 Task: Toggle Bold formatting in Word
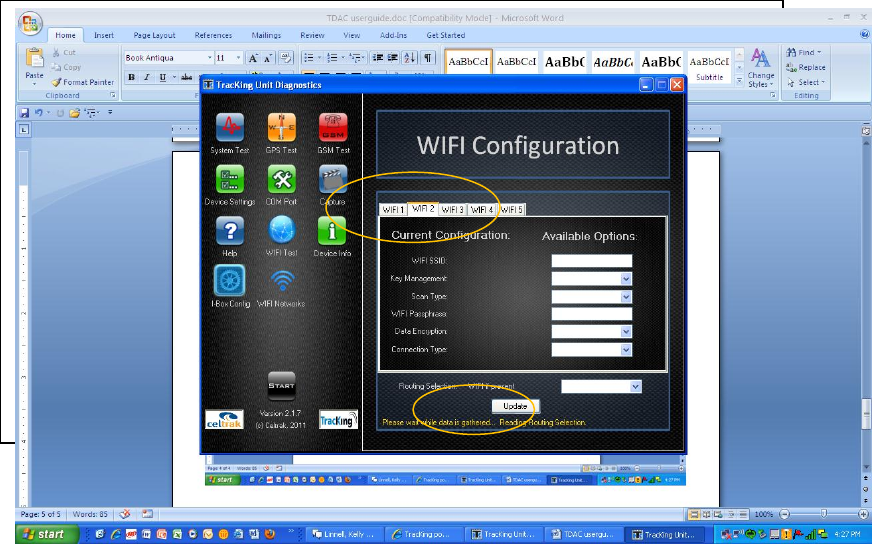point(132,77)
